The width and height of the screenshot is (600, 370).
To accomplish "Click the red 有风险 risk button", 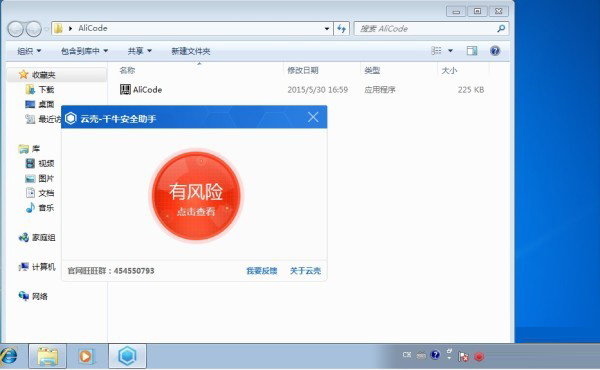I will coord(196,196).
